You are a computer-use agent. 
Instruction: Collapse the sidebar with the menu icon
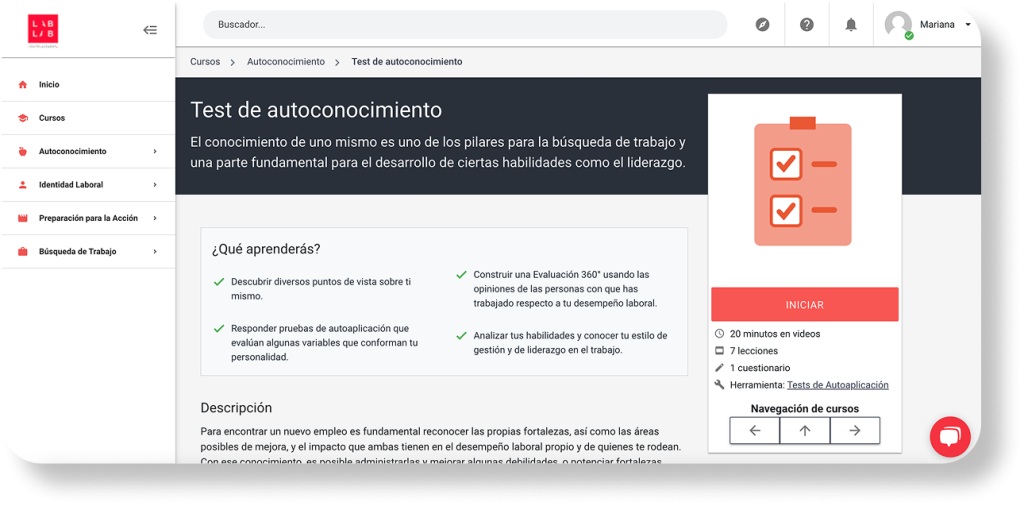[150, 30]
